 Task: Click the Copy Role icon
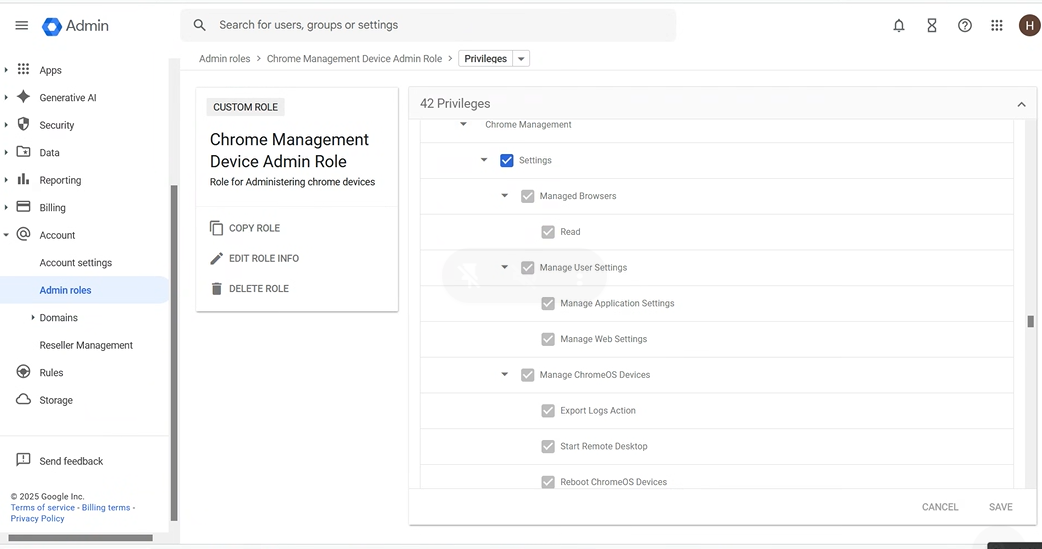(217, 228)
